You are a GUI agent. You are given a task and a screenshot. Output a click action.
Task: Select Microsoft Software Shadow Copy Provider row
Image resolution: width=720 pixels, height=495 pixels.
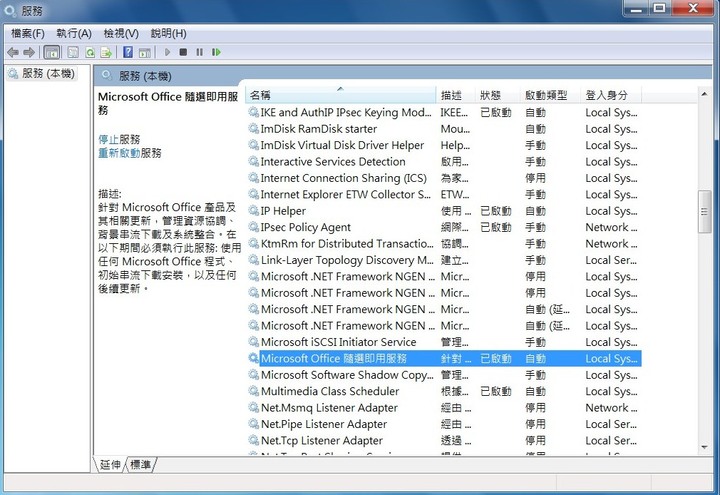444,375
